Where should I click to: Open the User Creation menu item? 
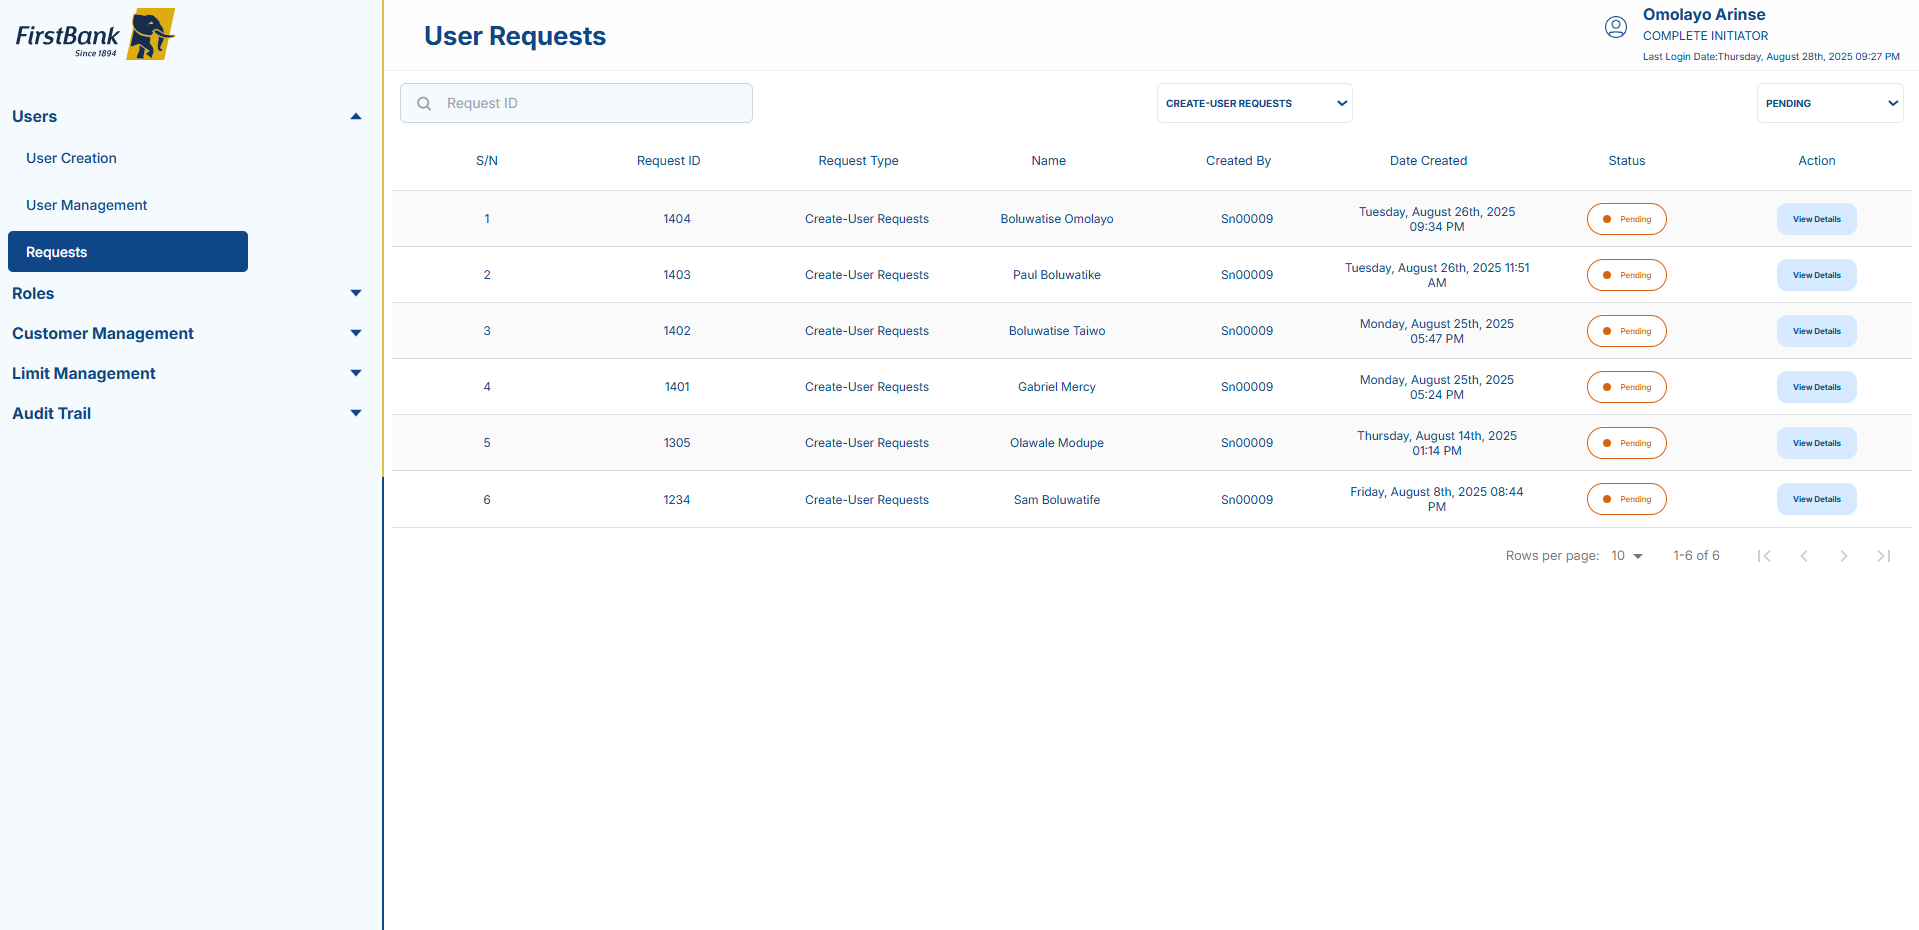point(71,158)
